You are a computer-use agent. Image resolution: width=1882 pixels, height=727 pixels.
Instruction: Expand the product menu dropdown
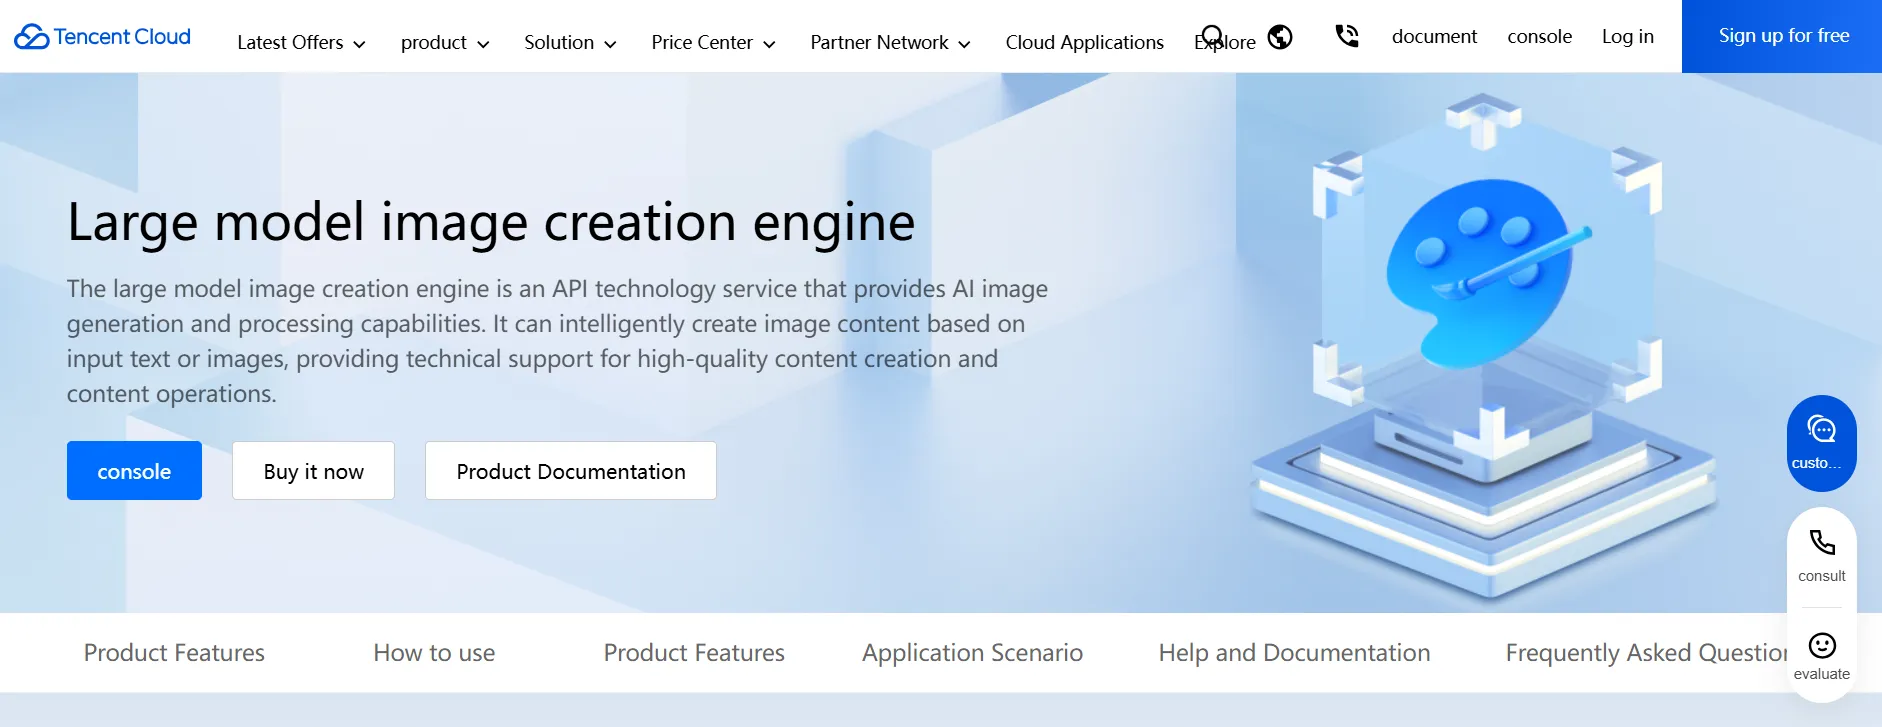click(444, 43)
